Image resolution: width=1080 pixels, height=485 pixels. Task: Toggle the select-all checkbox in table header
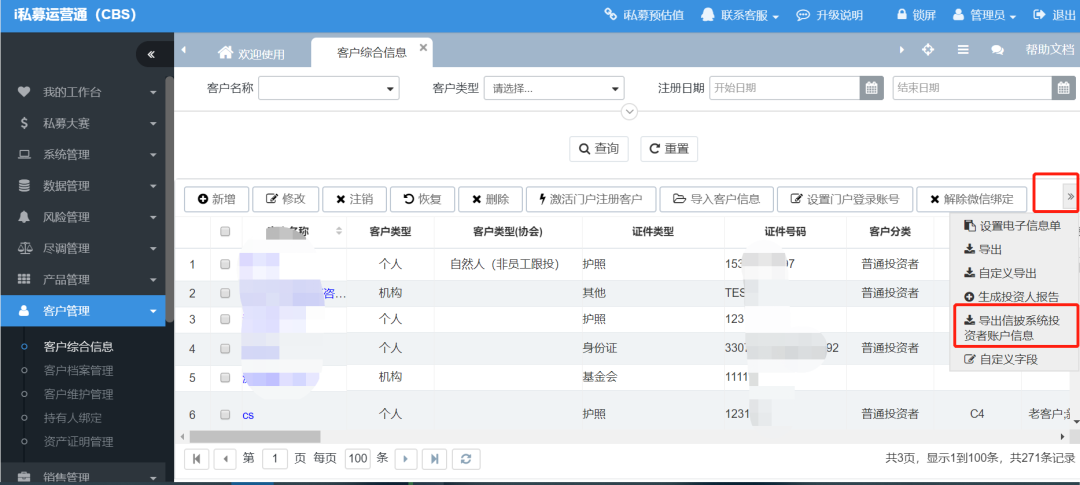(225, 232)
